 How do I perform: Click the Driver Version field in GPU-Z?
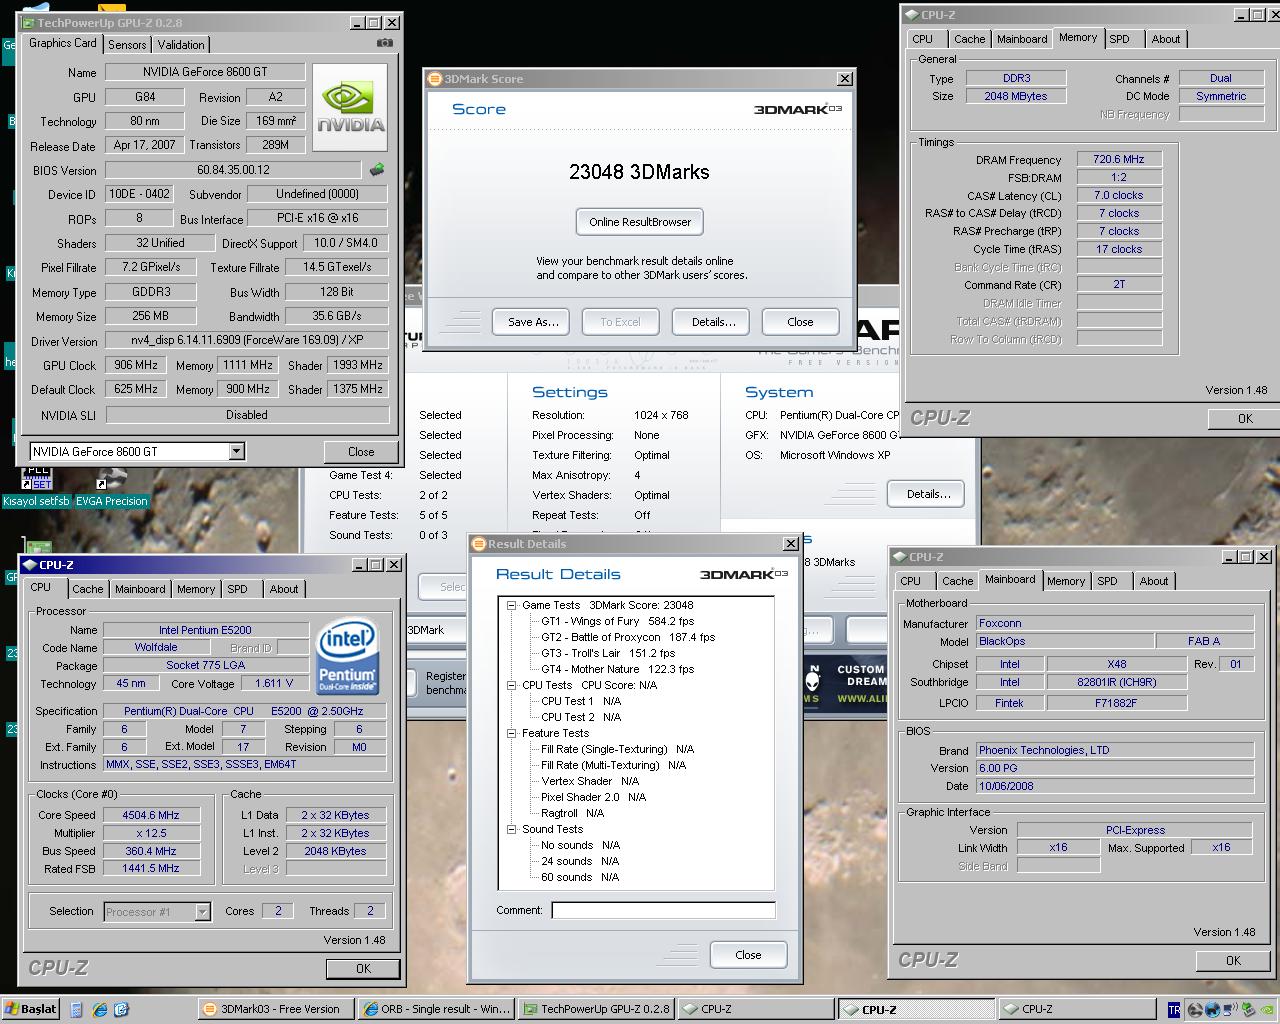pos(247,340)
